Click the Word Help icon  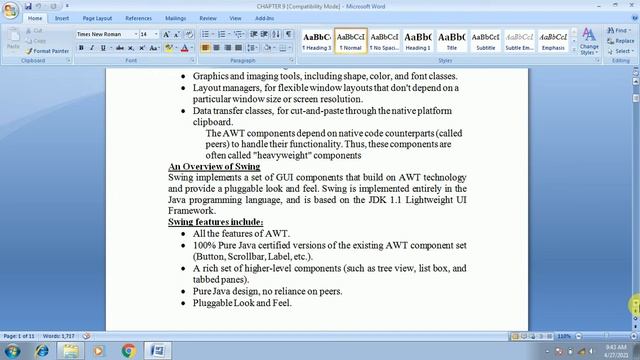[x=634, y=18]
